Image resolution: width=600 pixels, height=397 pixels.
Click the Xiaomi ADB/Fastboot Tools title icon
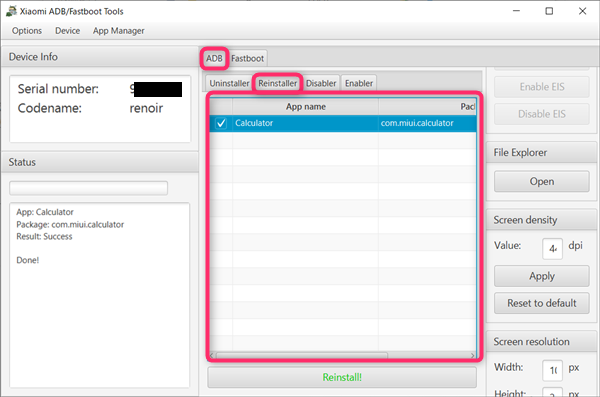coord(11,11)
